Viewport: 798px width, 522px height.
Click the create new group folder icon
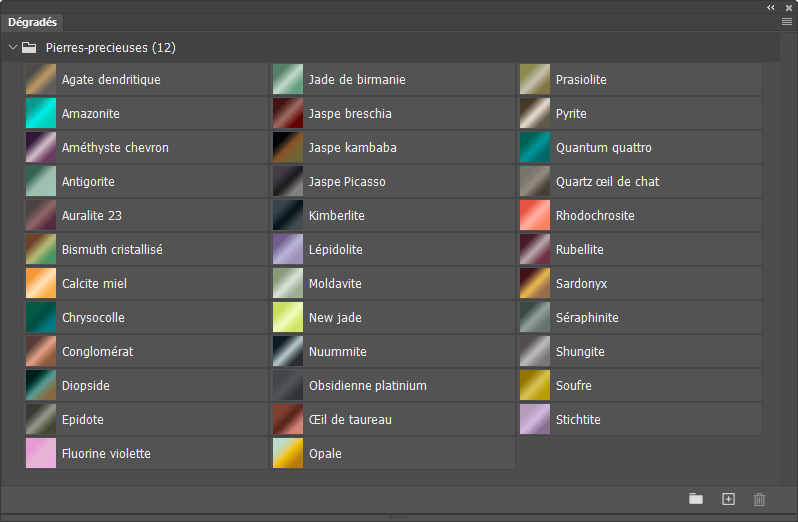coord(696,499)
